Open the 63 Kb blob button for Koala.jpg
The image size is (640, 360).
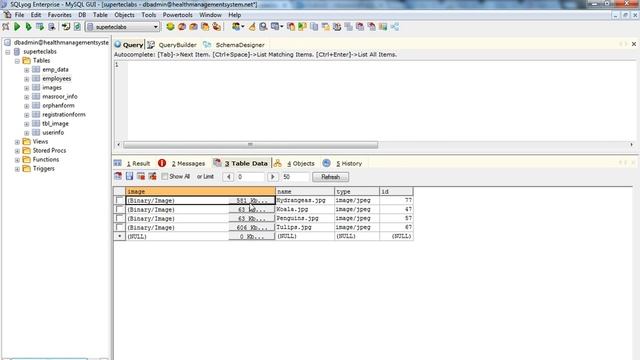coord(252,209)
